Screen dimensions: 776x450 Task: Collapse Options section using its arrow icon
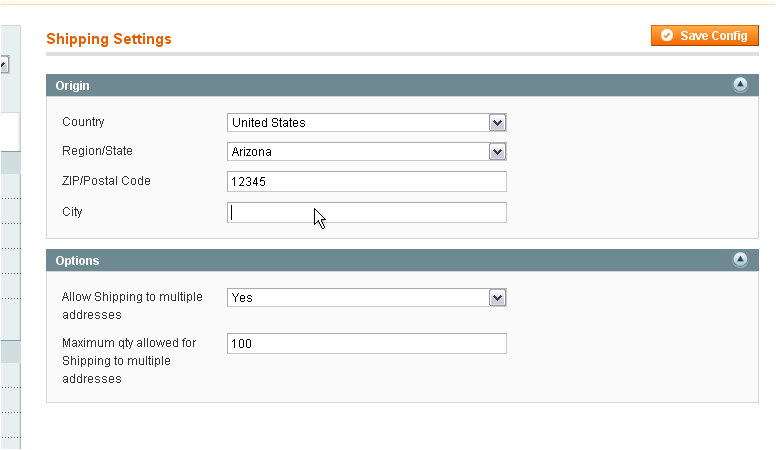click(740, 259)
